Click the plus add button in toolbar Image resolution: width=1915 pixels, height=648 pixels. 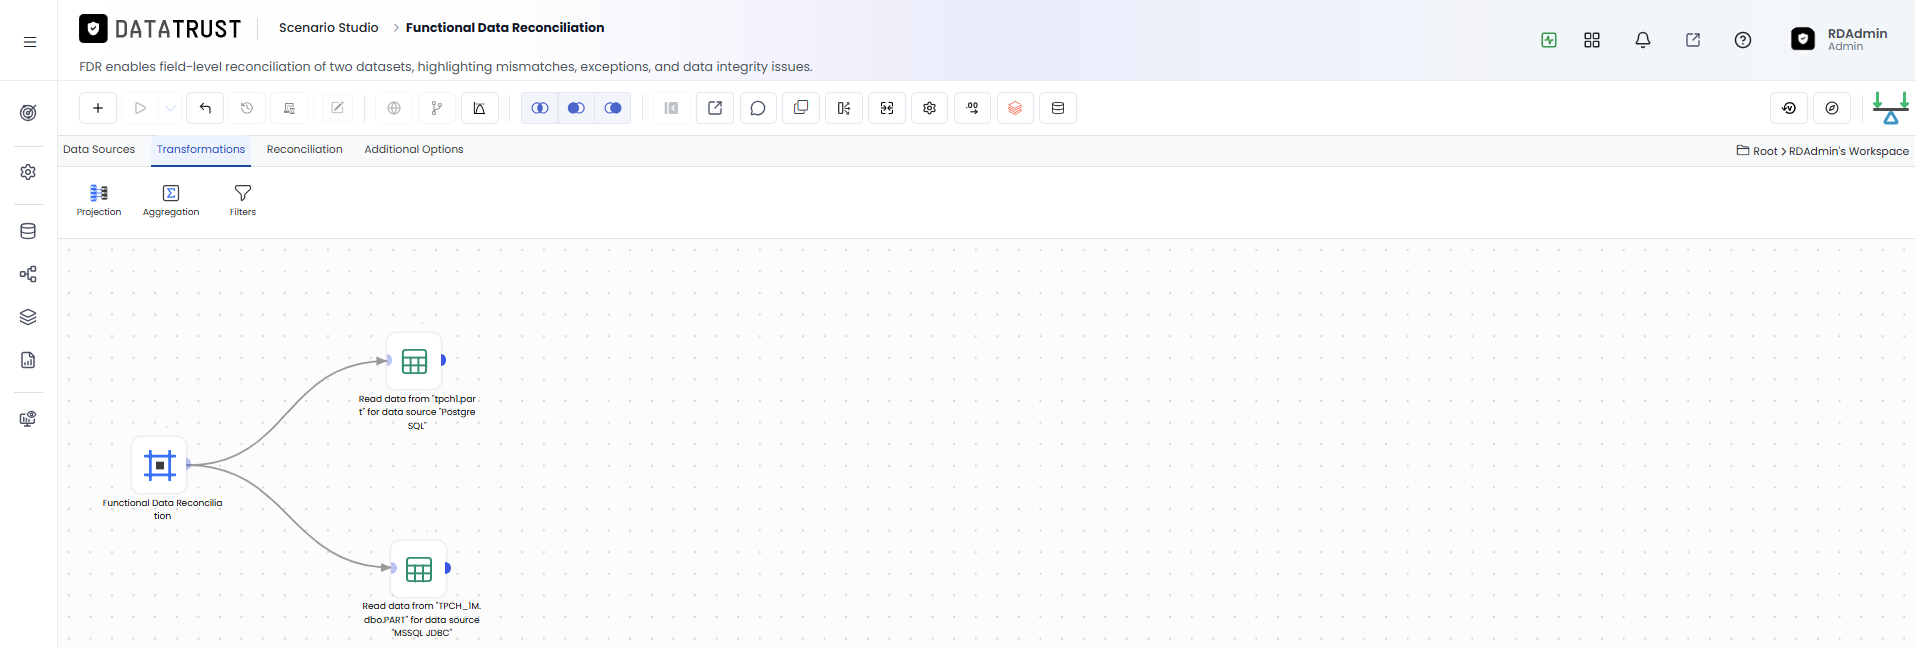pos(98,108)
